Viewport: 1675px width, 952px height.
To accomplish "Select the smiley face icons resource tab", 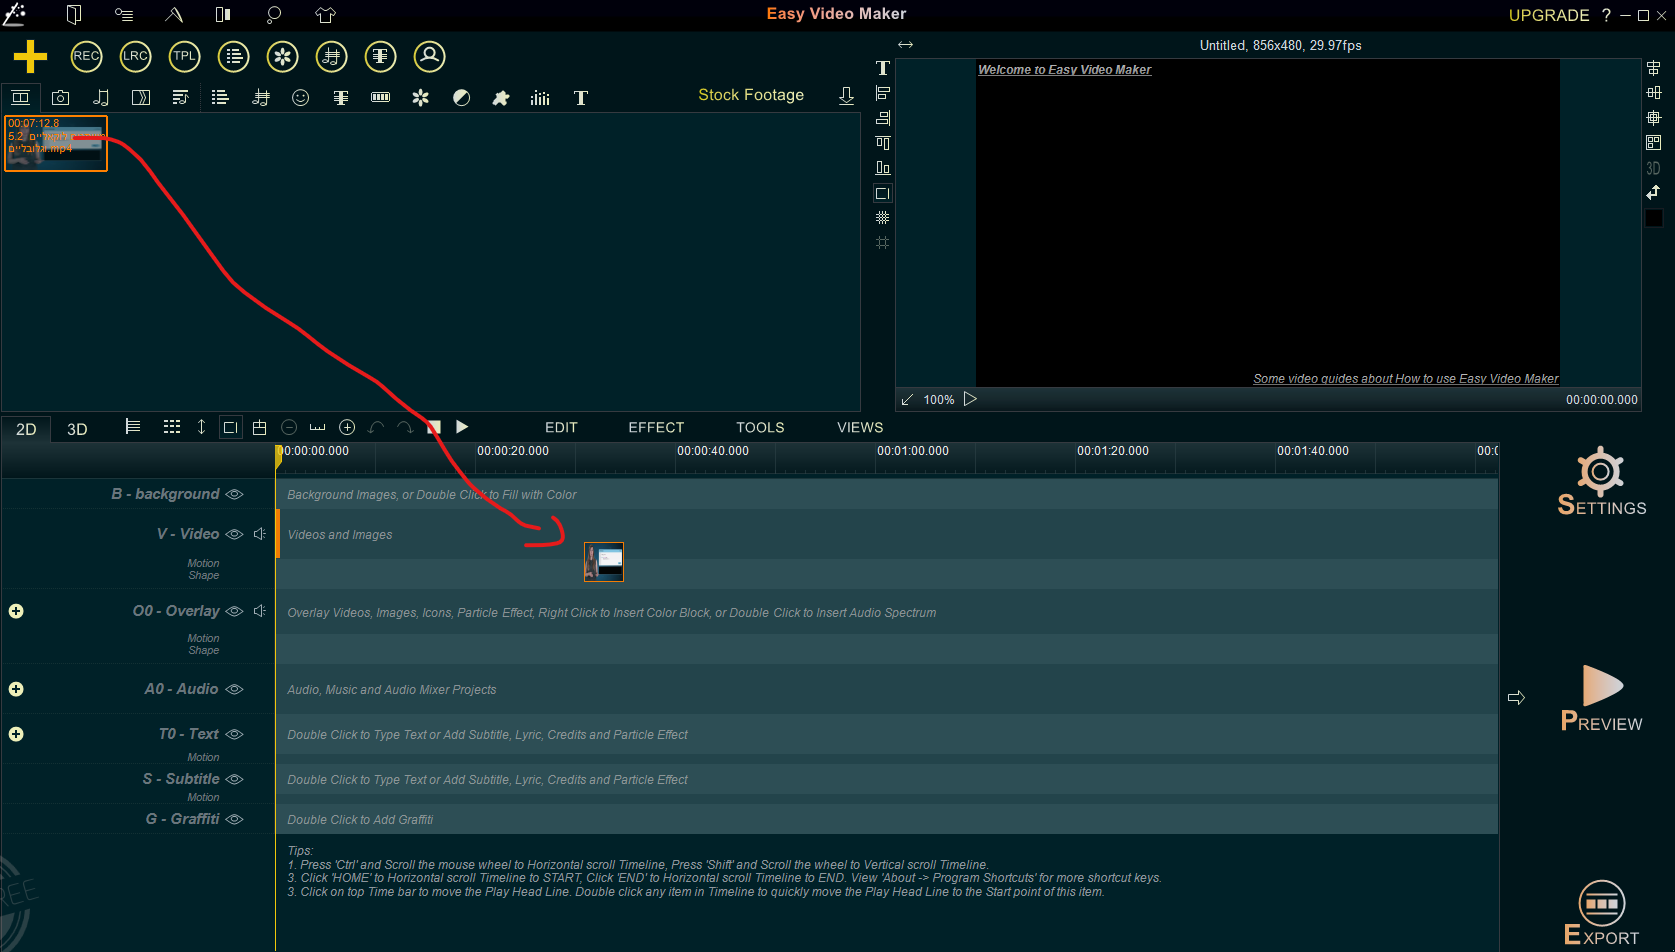I will (x=300, y=97).
